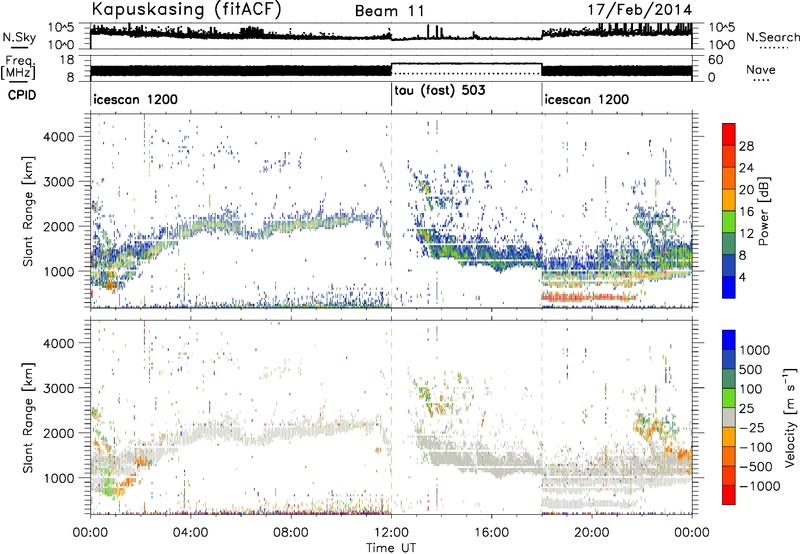The image size is (800, 554).
Task: Click the first 'icescan 1200' label at 00:00
Action: pos(136,99)
